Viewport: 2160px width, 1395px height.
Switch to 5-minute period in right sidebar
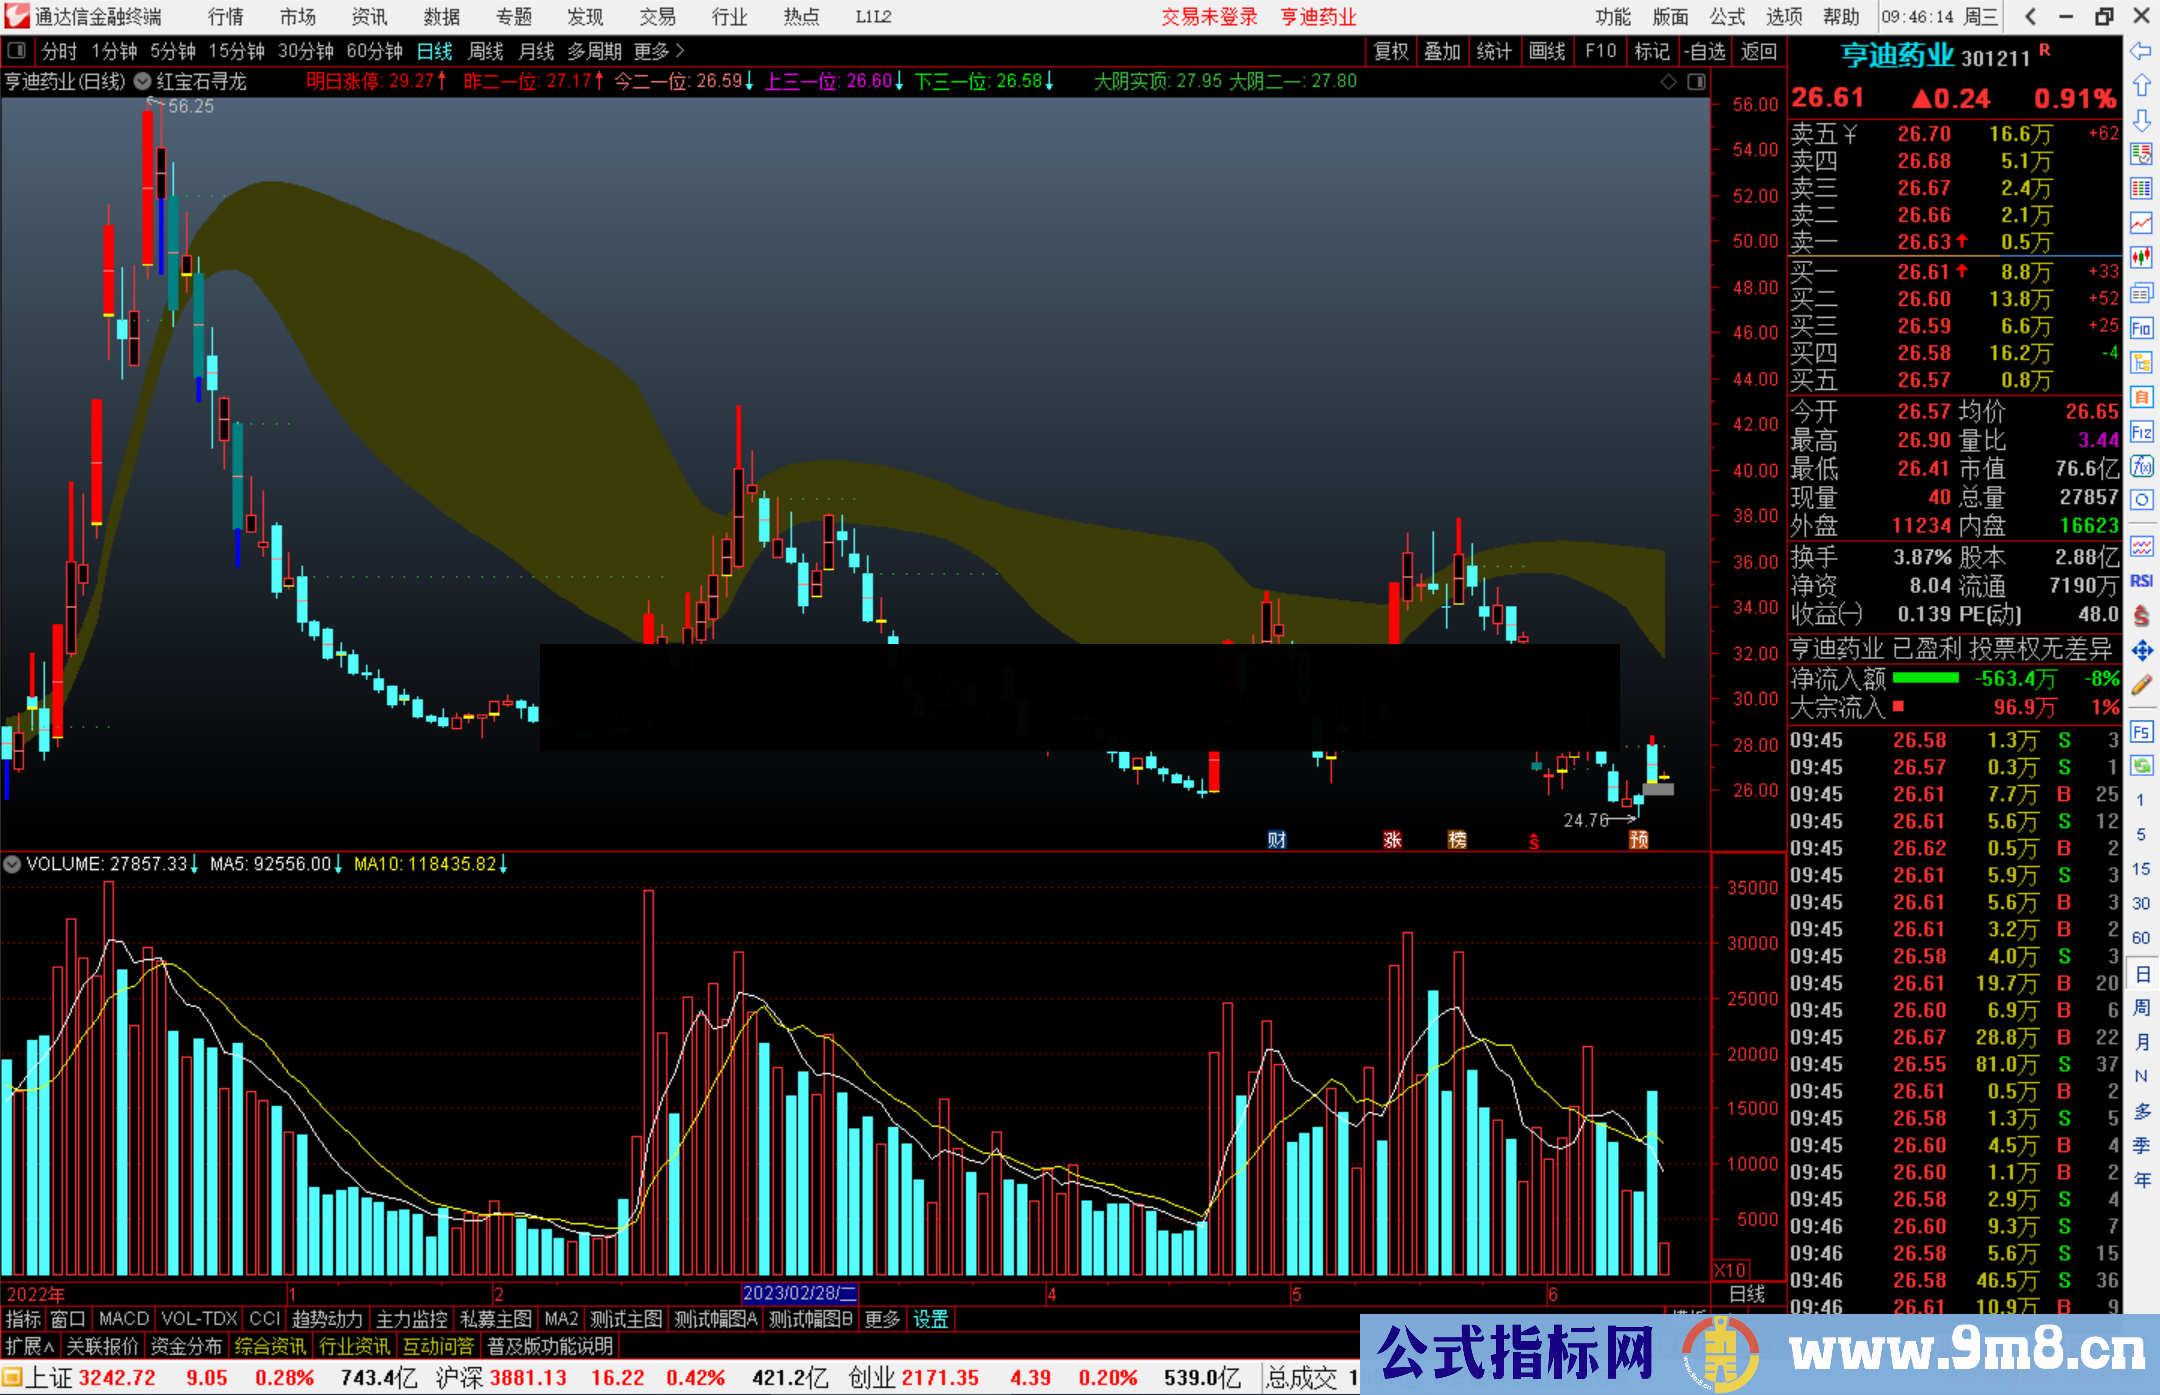coord(2141,834)
